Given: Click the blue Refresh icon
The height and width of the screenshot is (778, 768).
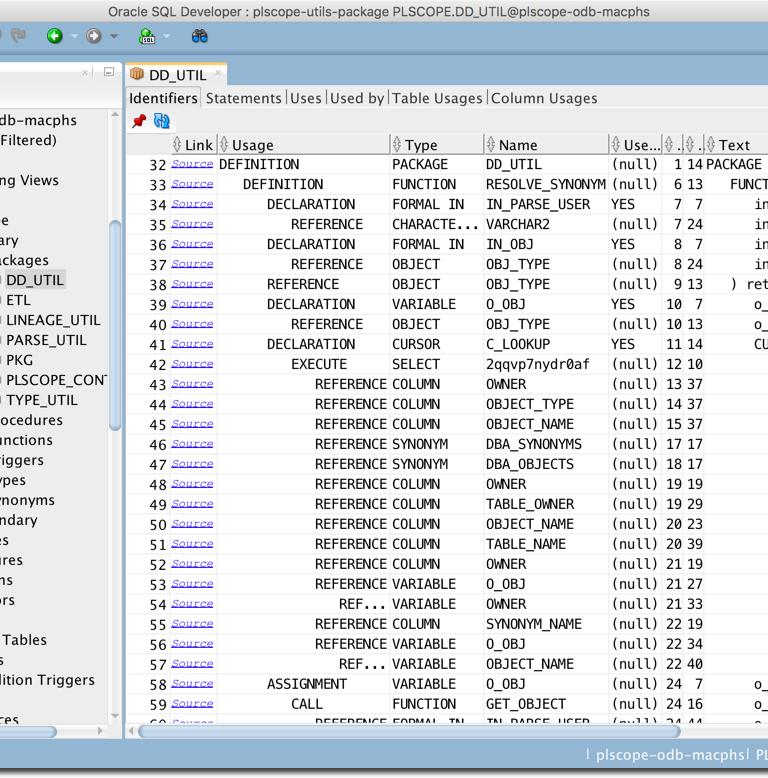Looking at the screenshot, I should 161,121.
